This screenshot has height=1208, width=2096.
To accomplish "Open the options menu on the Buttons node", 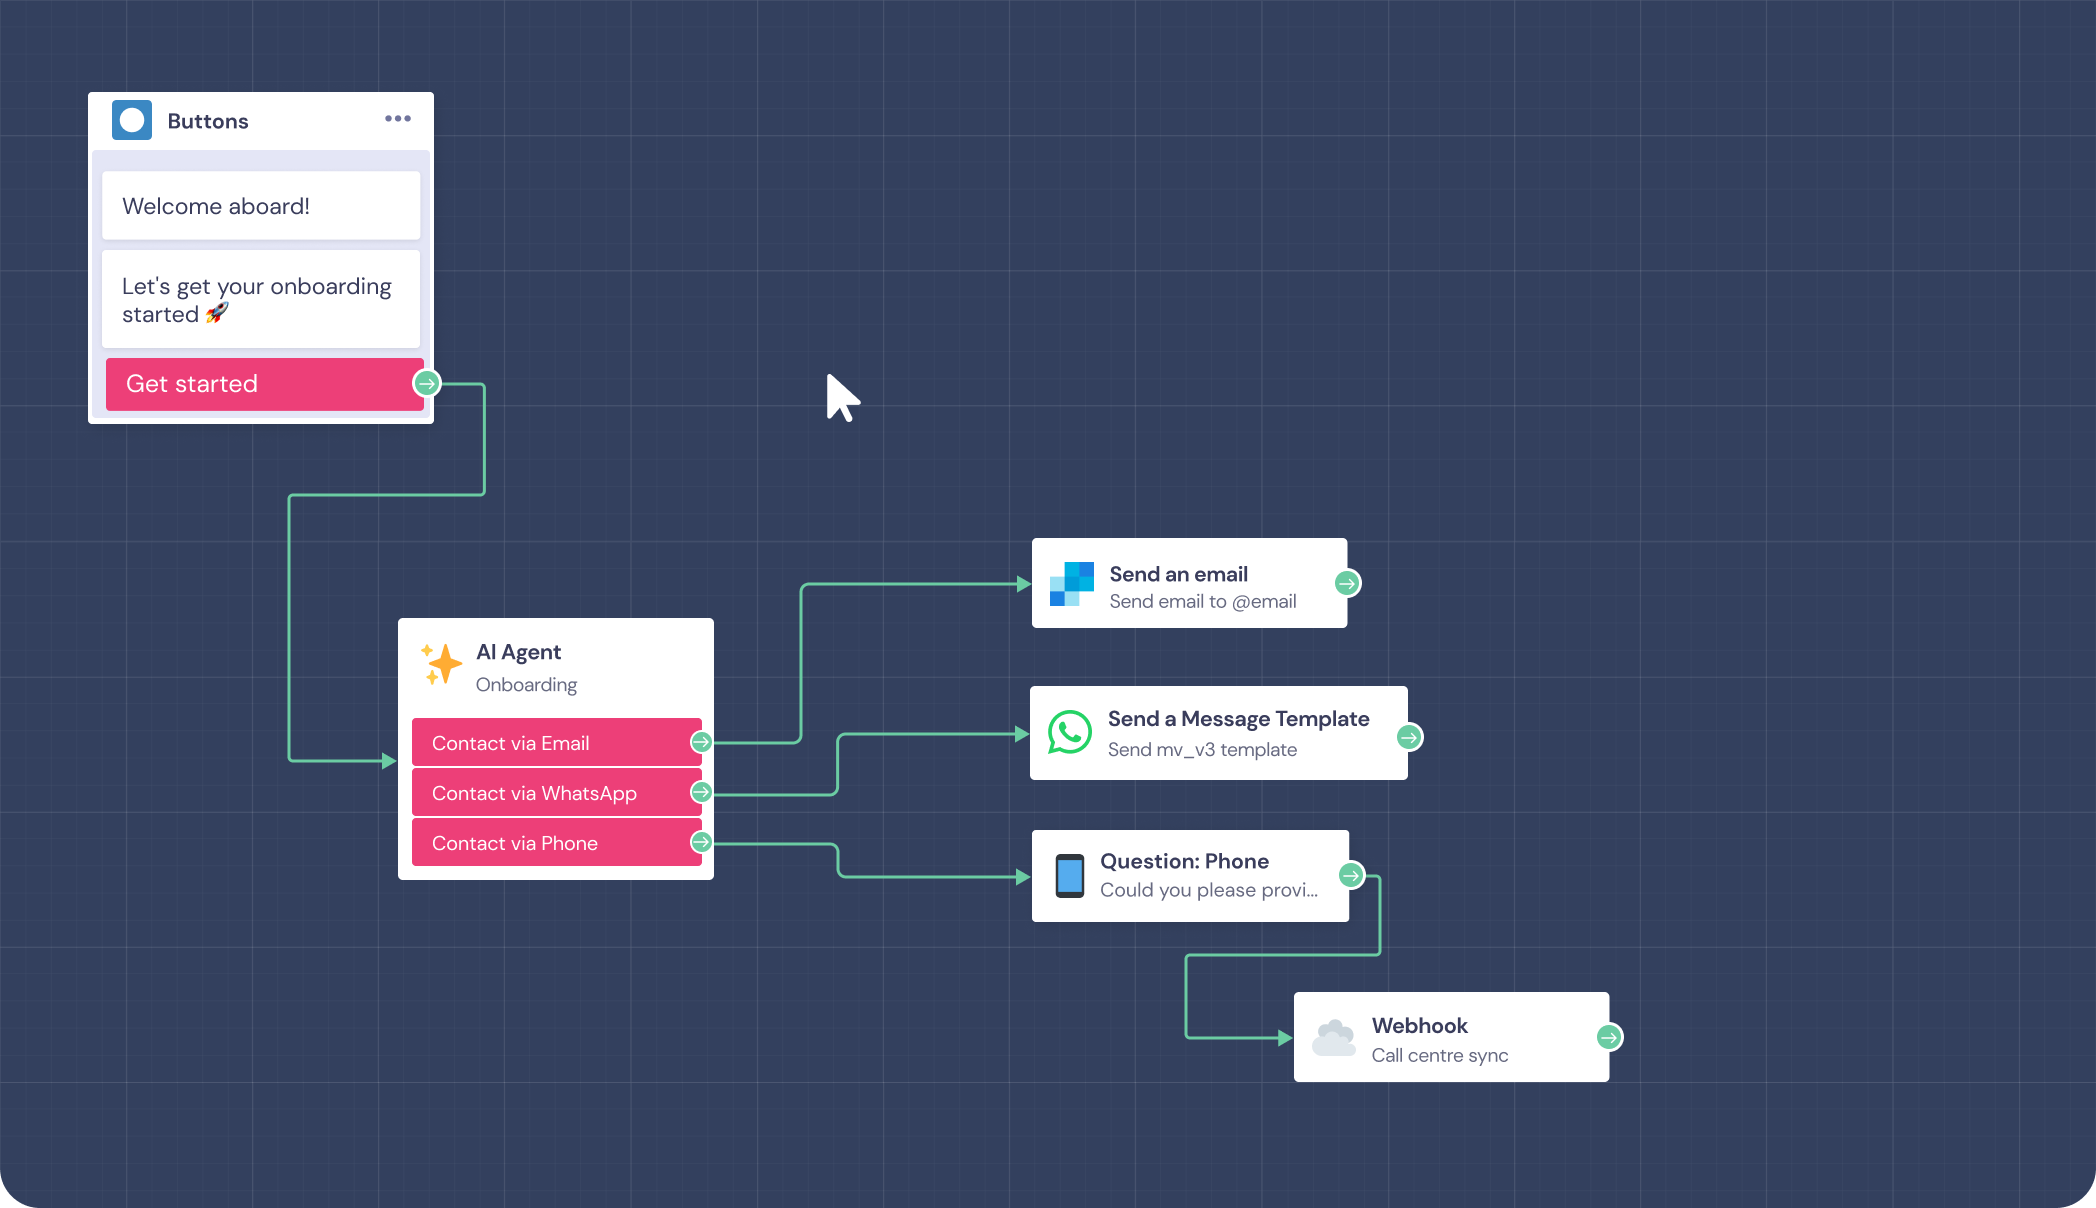I will click(x=398, y=118).
